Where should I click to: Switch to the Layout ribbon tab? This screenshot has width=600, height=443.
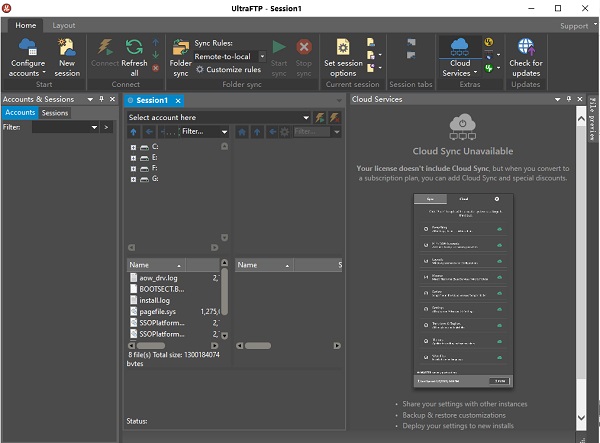(x=64, y=25)
